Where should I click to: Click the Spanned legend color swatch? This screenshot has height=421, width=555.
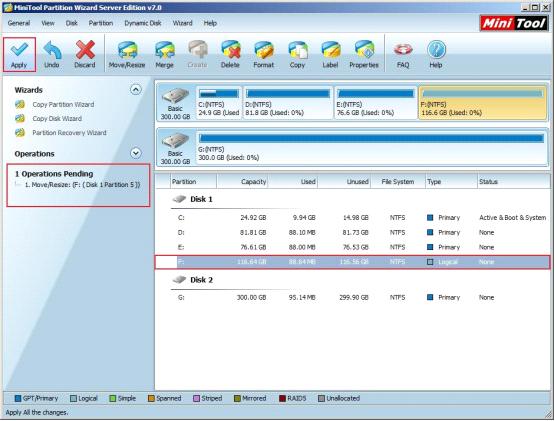(x=151, y=399)
